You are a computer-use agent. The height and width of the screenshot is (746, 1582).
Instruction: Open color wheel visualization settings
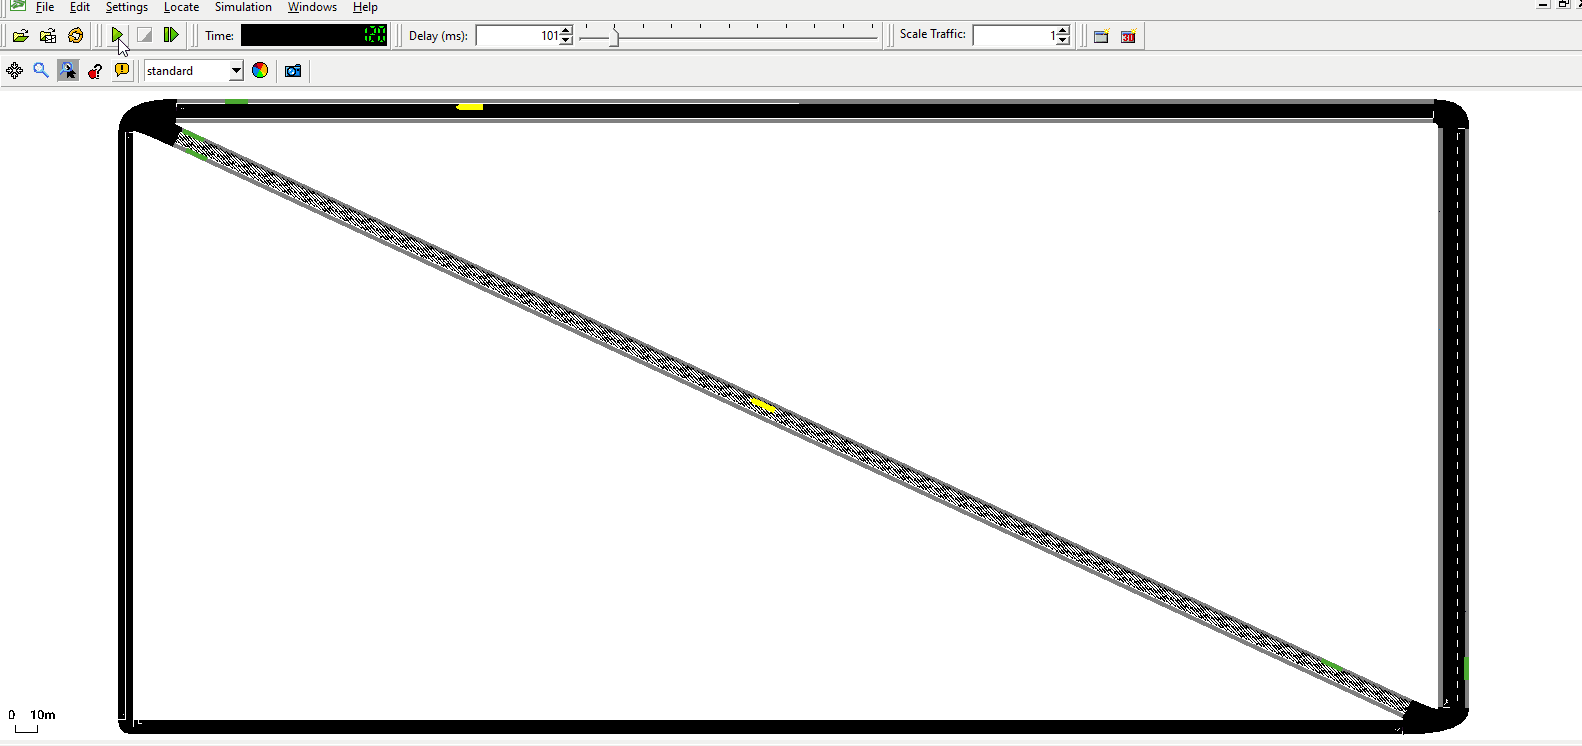(260, 71)
